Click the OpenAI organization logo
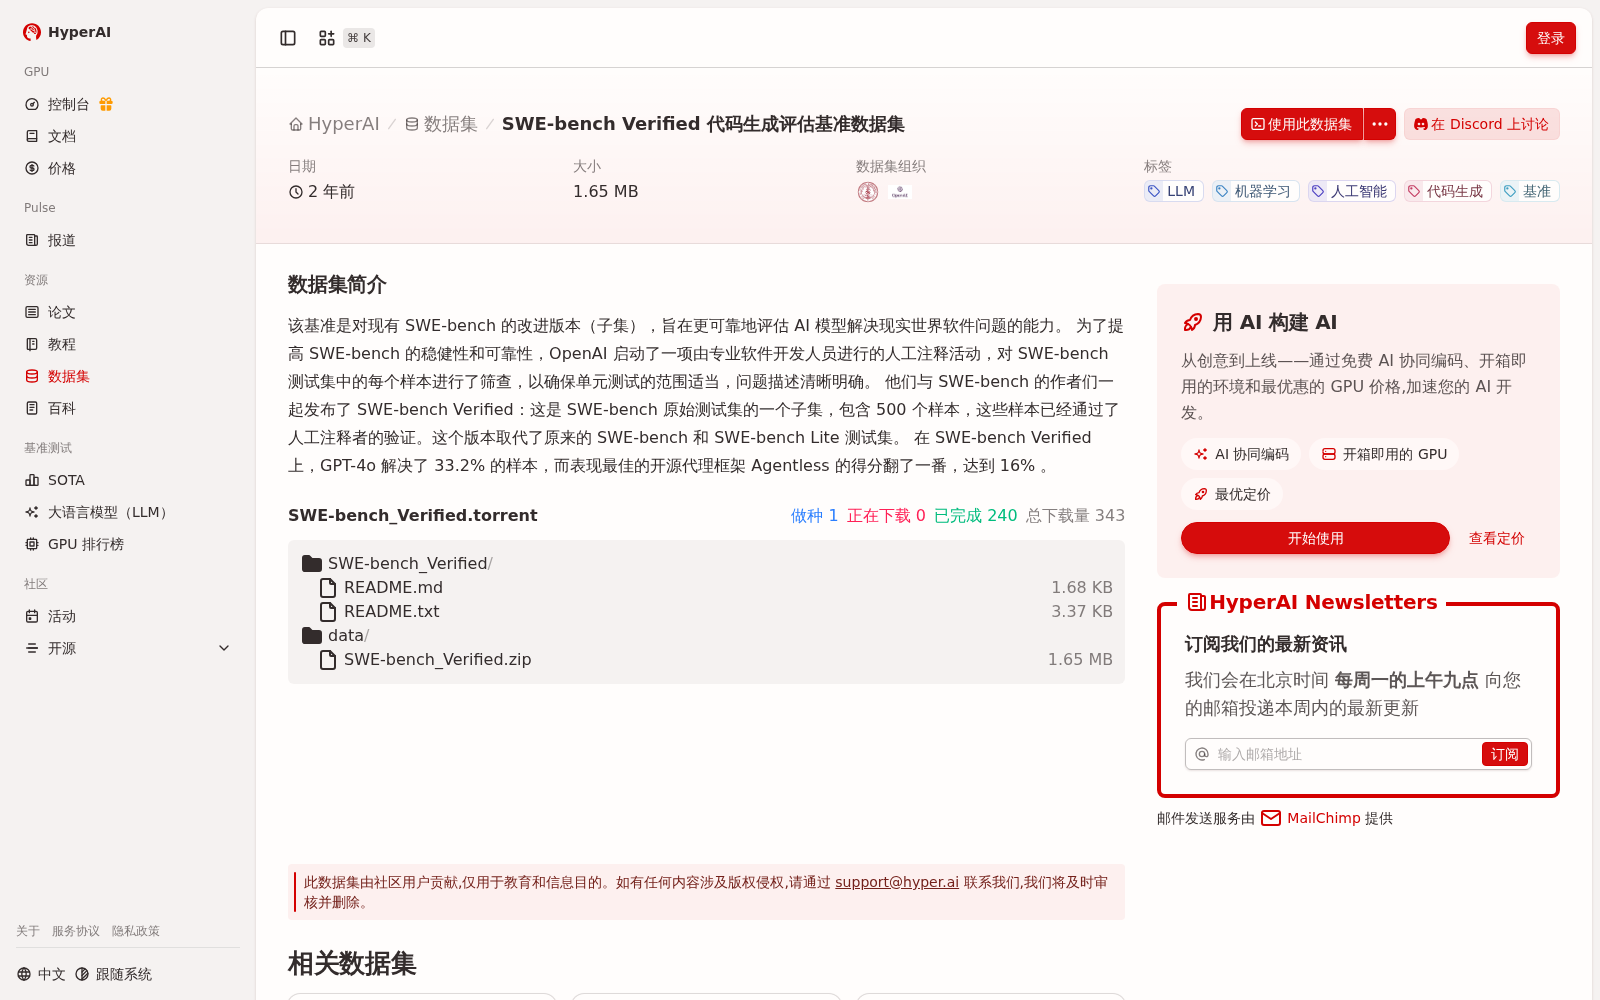This screenshot has height=1000, width=1600. coord(900,192)
